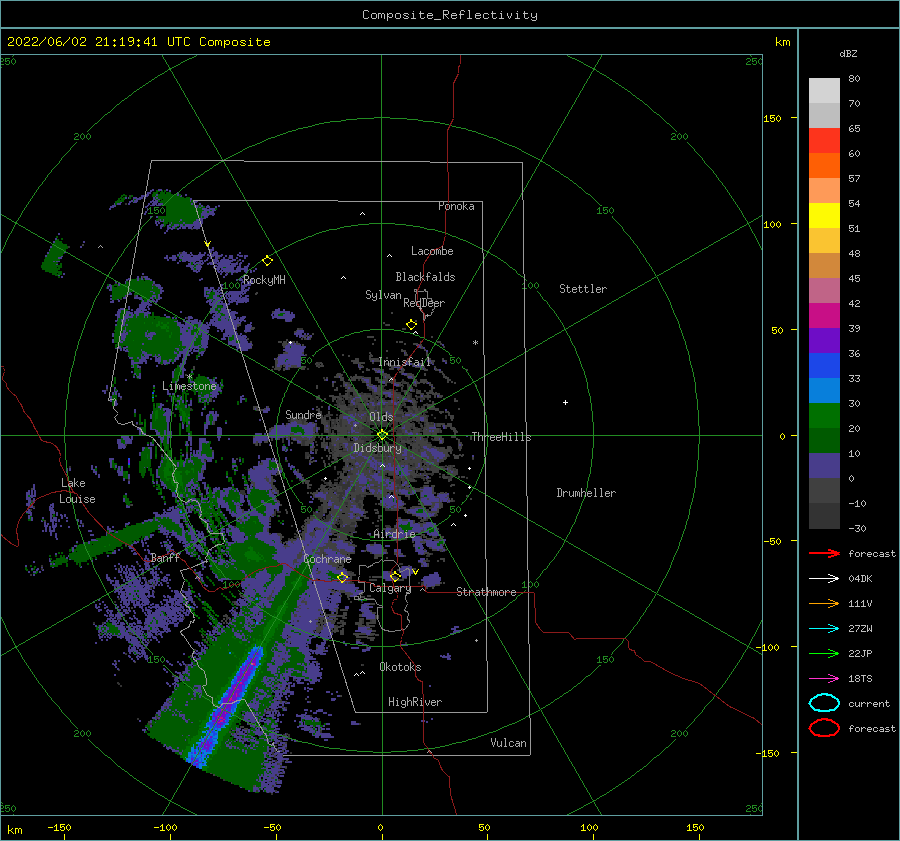This screenshot has width=900, height=841.
Task: Click the cyan 'current' oval legend icon
Action: 824,703
